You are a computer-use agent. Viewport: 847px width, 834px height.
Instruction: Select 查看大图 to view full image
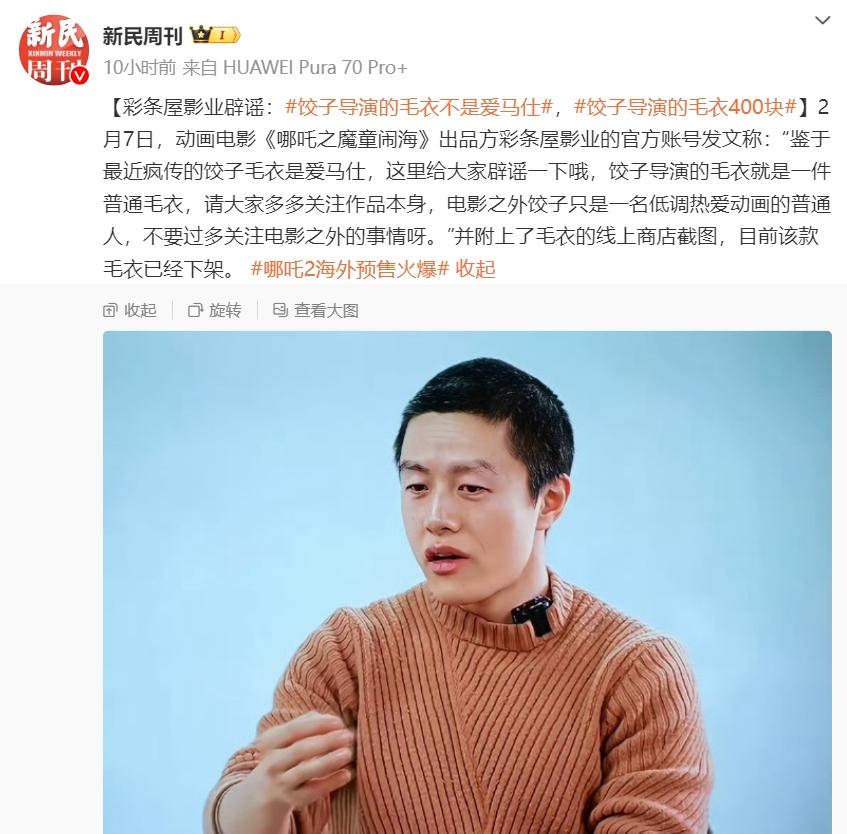click(x=316, y=310)
